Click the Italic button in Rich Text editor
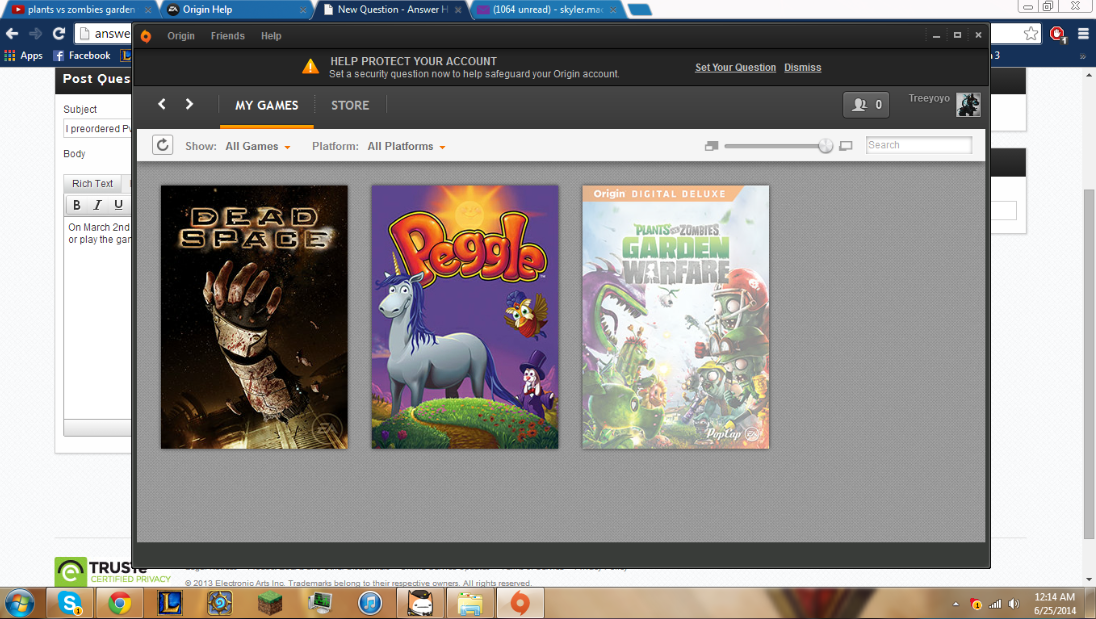The height and width of the screenshot is (619, 1096). [98, 205]
